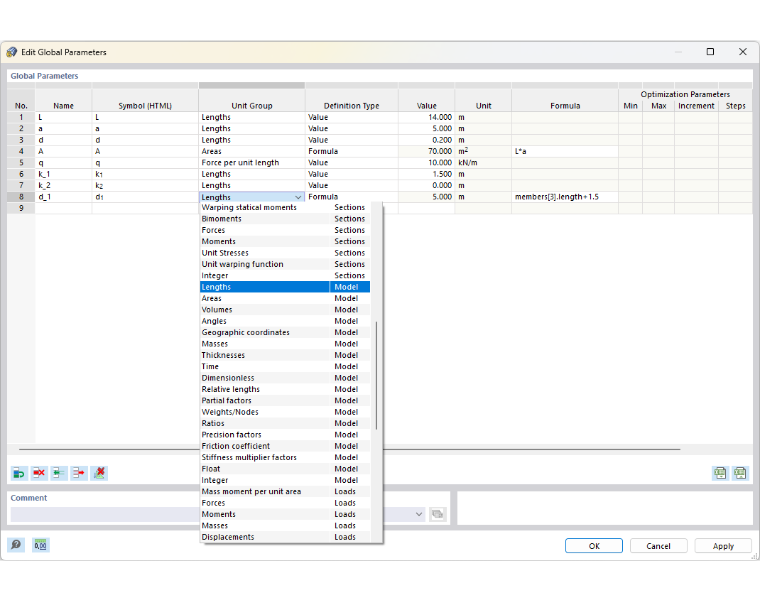This screenshot has height=601, width=760.
Task: Select row number 9 header
Action: (21, 208)
